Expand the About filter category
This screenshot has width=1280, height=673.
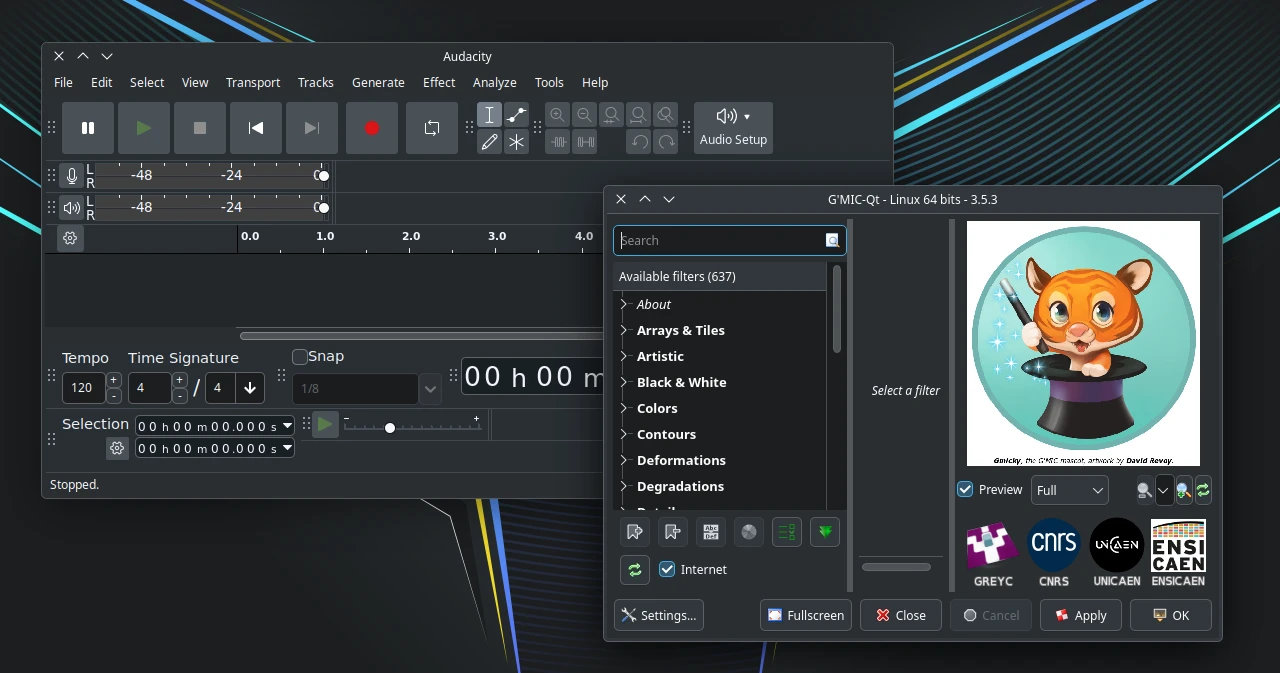[x=624, y=304]
